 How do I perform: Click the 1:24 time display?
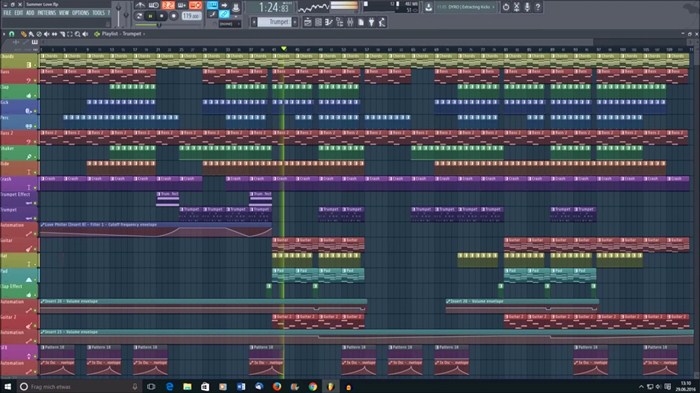point(274,8)
